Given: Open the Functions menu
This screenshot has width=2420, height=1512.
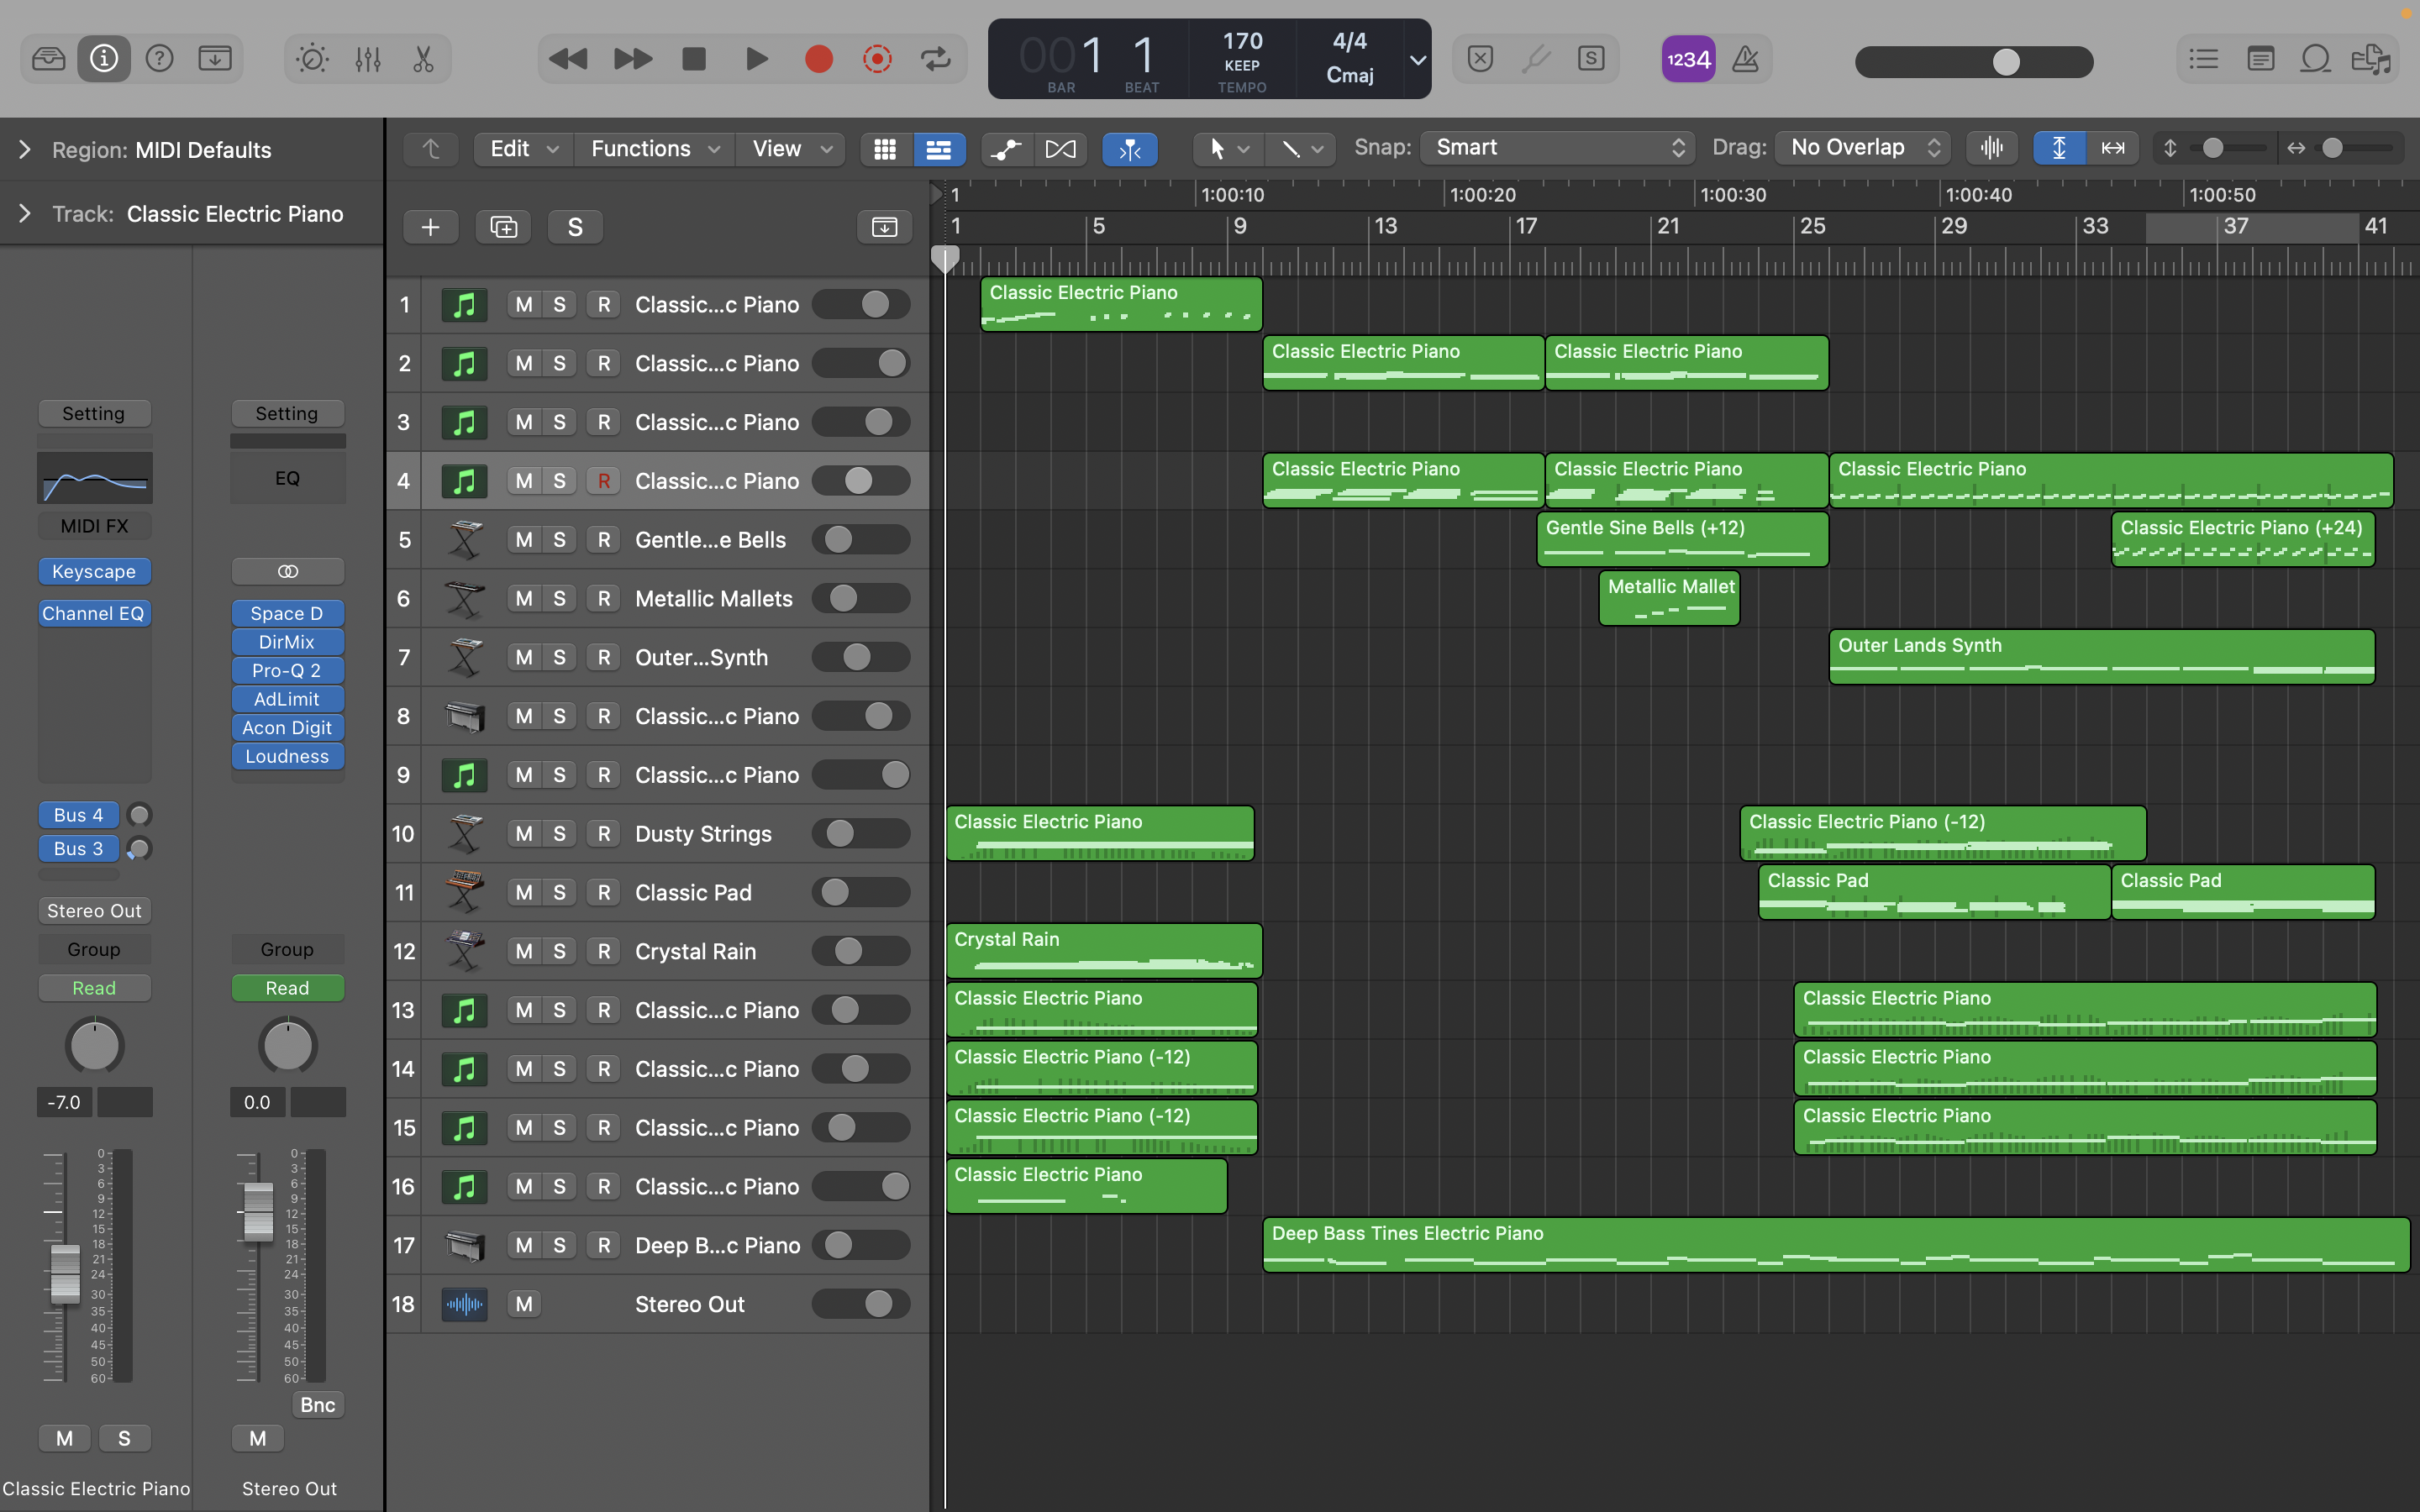Looking at the screenshot, I should click(653, 149).
